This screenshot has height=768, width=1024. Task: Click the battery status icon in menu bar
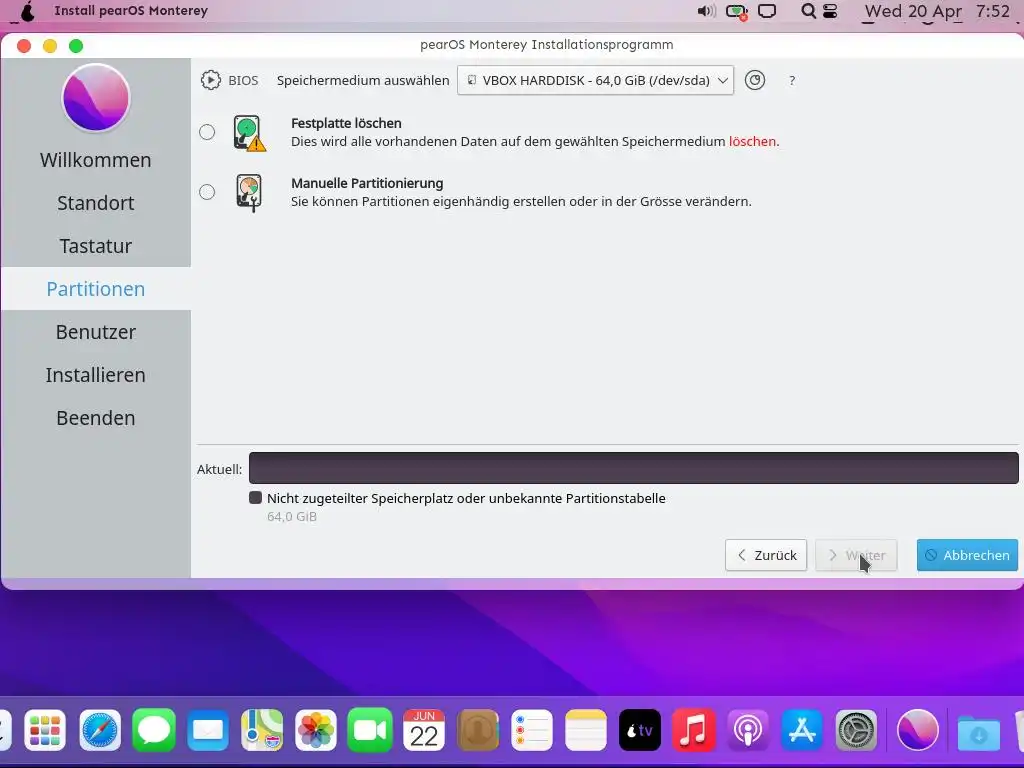737,12
